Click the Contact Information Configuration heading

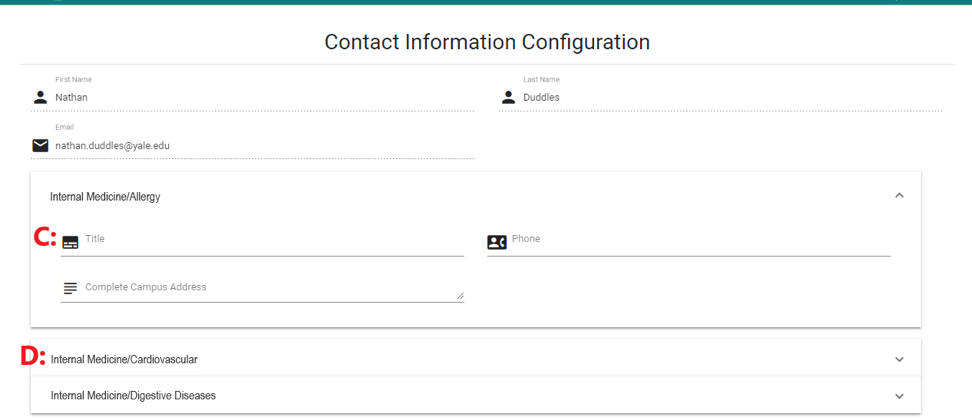click(x=487, y=42)
